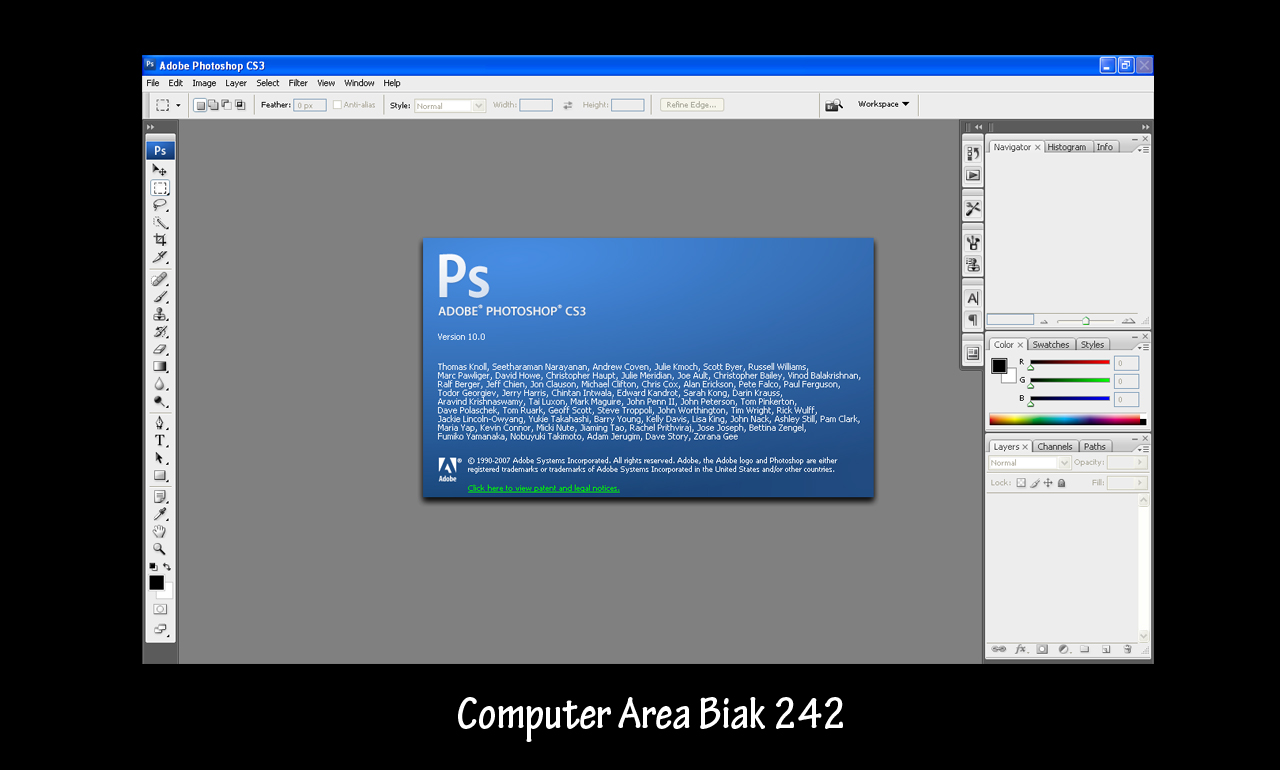Open the Layers panel options menu

(x=1143, y=449)
